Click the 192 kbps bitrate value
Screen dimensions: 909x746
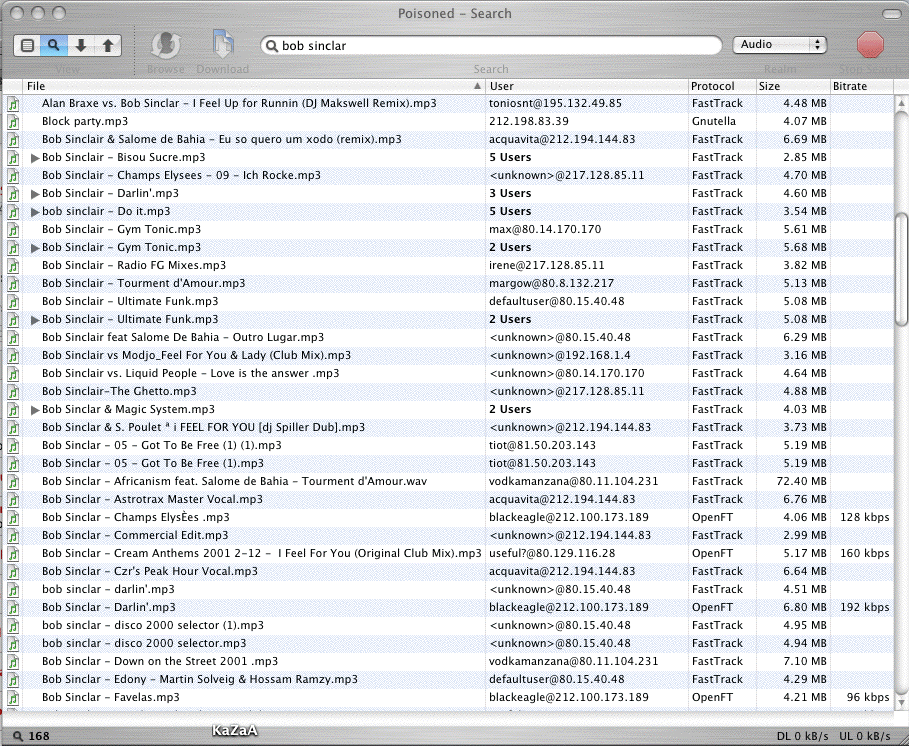point(864,607)
